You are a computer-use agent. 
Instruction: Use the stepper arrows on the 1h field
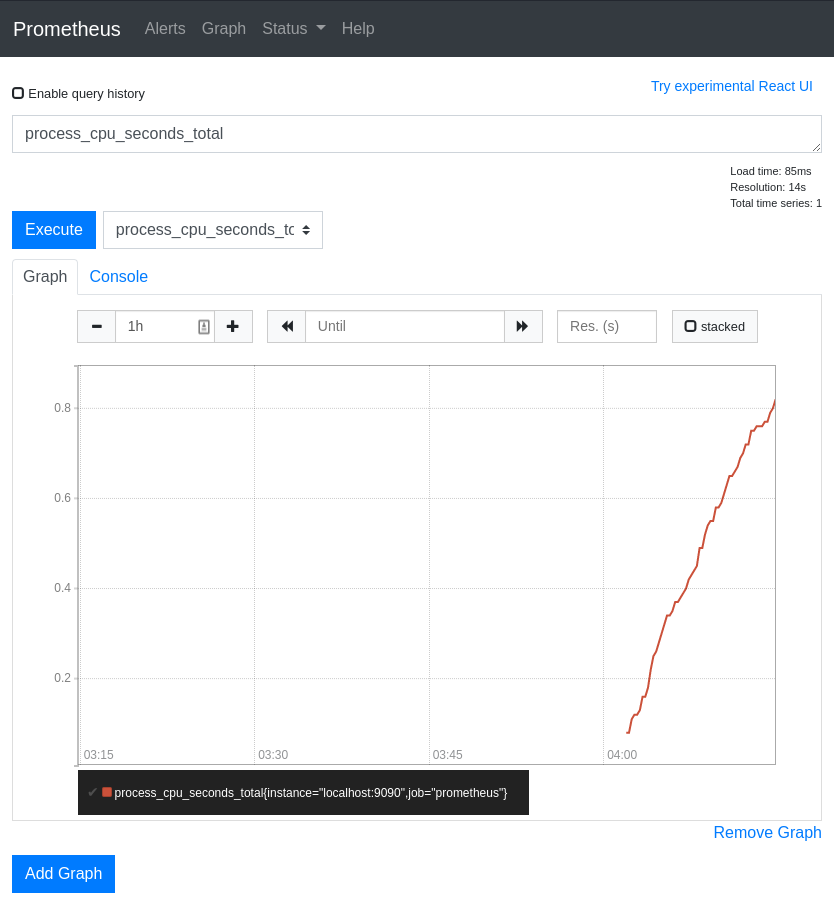204,326
